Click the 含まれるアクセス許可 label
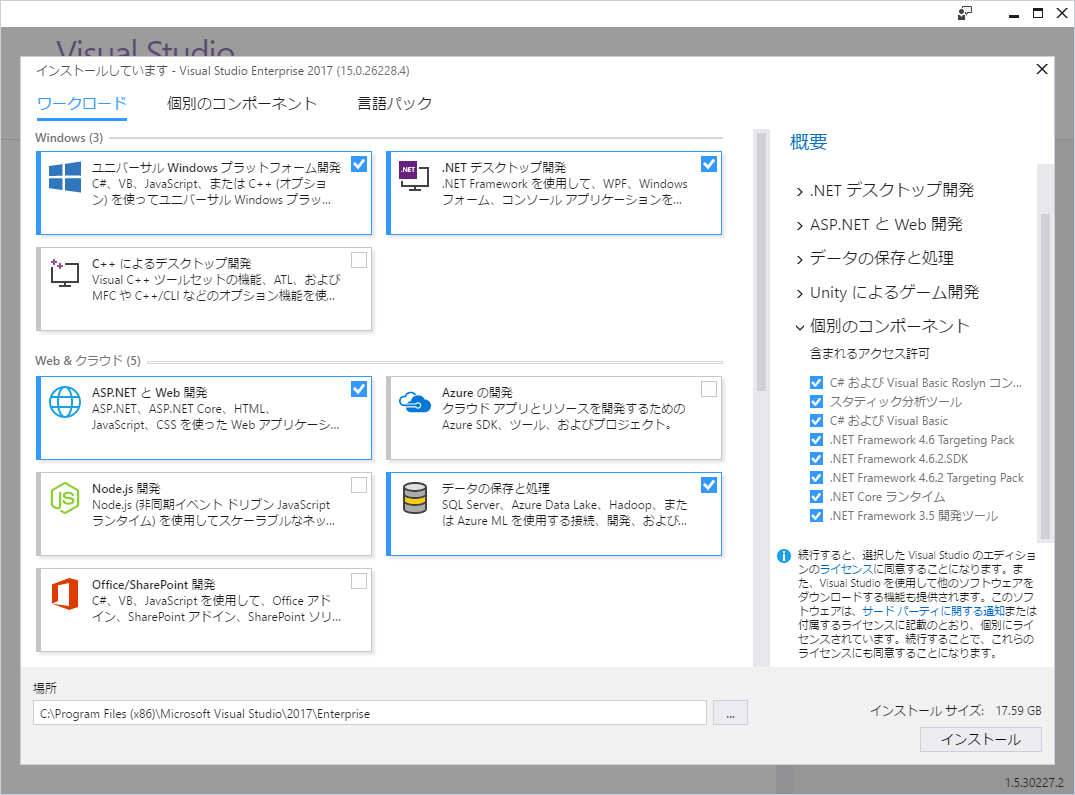Image resolution: width=1075 pixels, height=795 pixels. [869, 354]
